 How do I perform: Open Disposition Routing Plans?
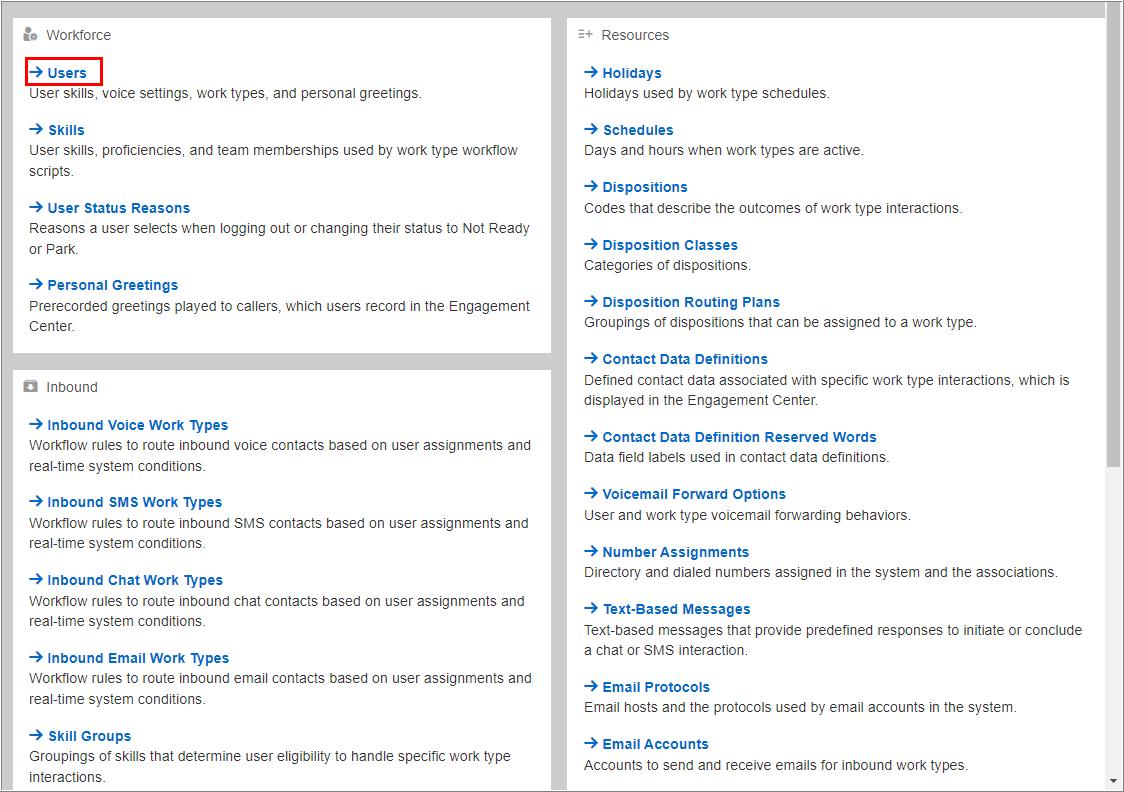coord(691,302)
